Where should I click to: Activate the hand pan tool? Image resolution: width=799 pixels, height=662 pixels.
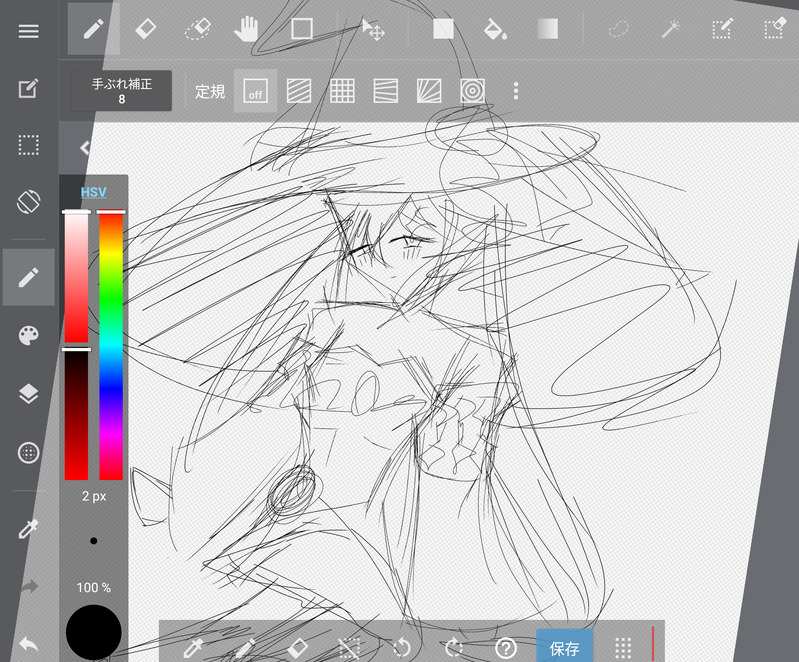coord(247,29)
